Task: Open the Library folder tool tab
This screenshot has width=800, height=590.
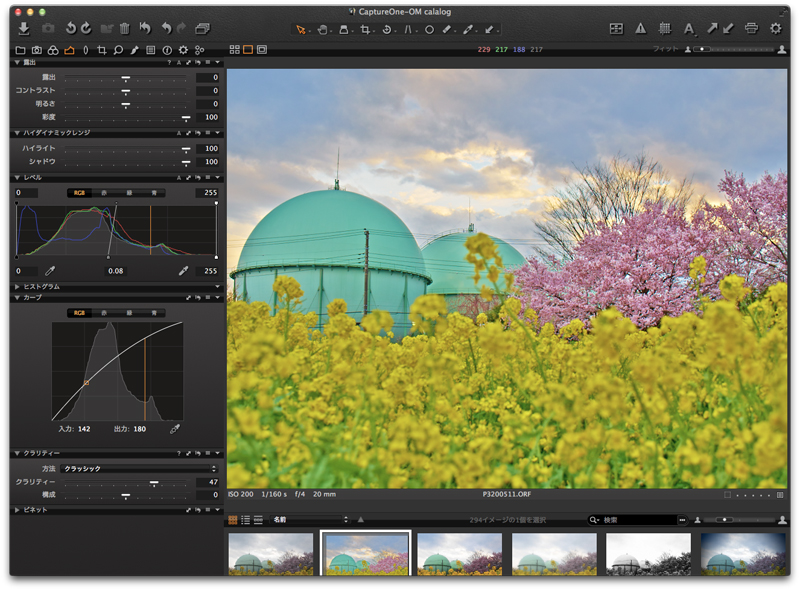Action: coord(21,49)
